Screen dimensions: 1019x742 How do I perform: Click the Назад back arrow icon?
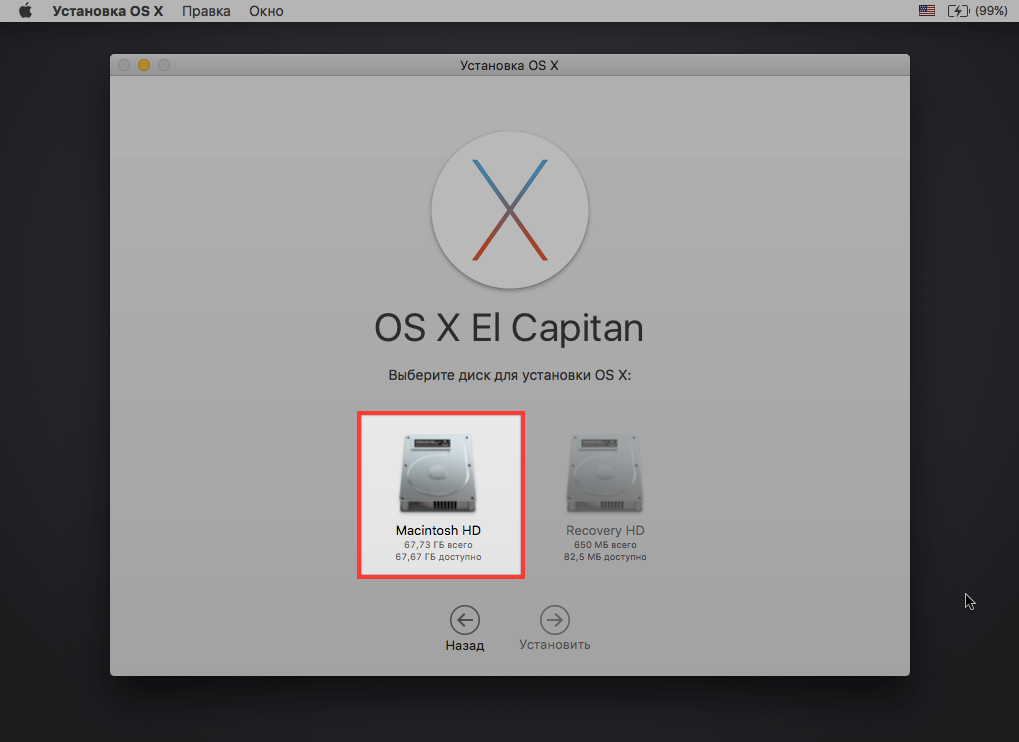pos(465,620)
